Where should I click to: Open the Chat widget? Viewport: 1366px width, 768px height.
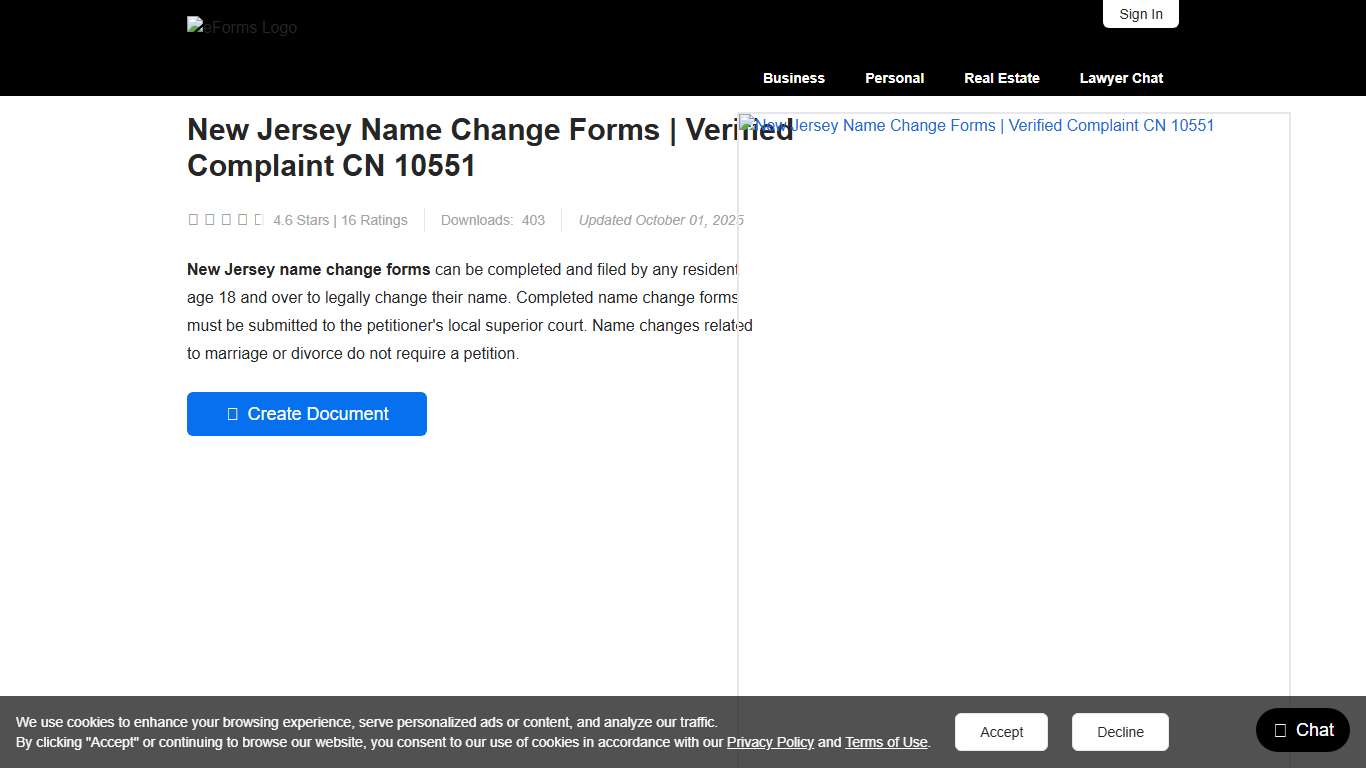(1302, 730)
